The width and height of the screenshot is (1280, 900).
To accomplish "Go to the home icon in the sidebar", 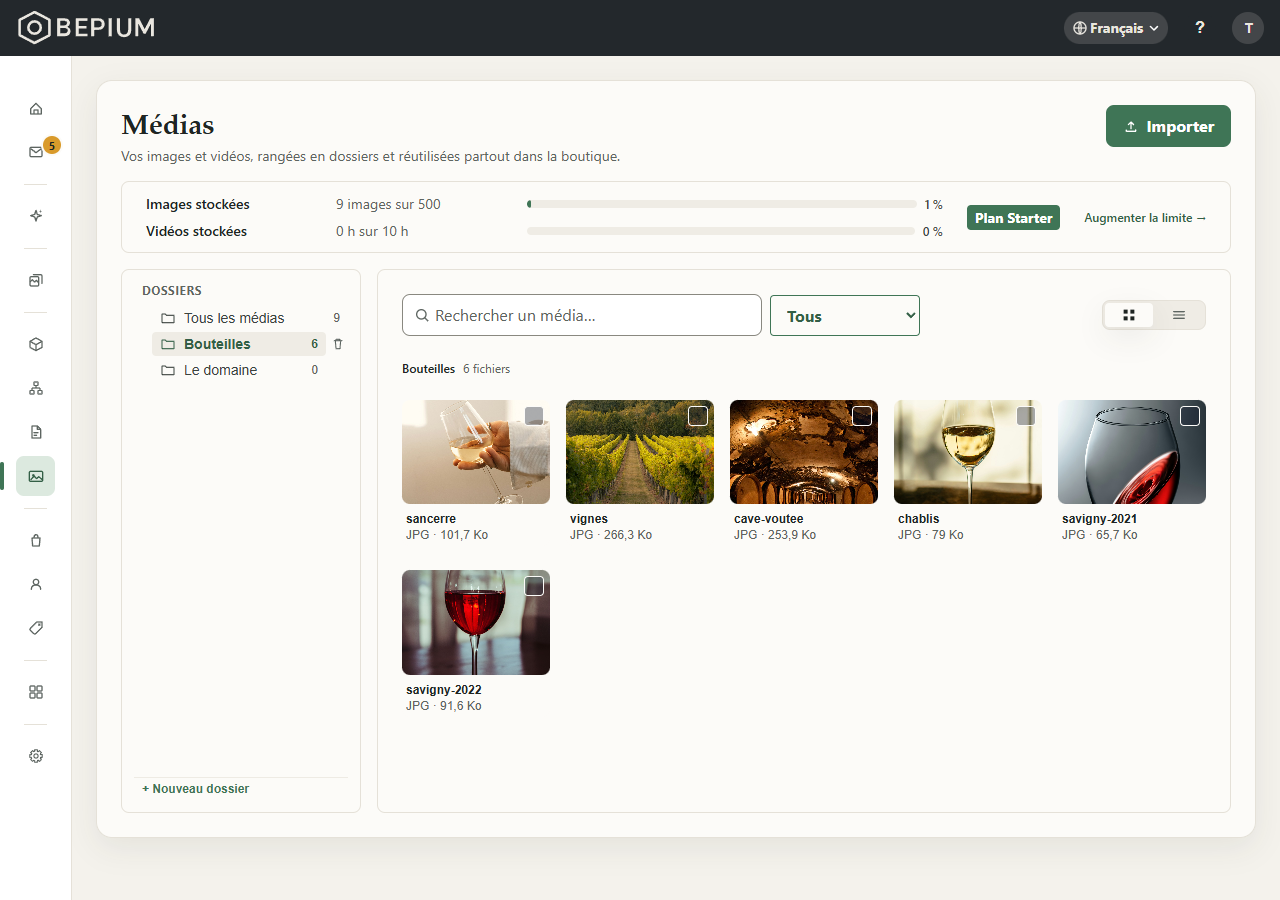I will (36, 108).
